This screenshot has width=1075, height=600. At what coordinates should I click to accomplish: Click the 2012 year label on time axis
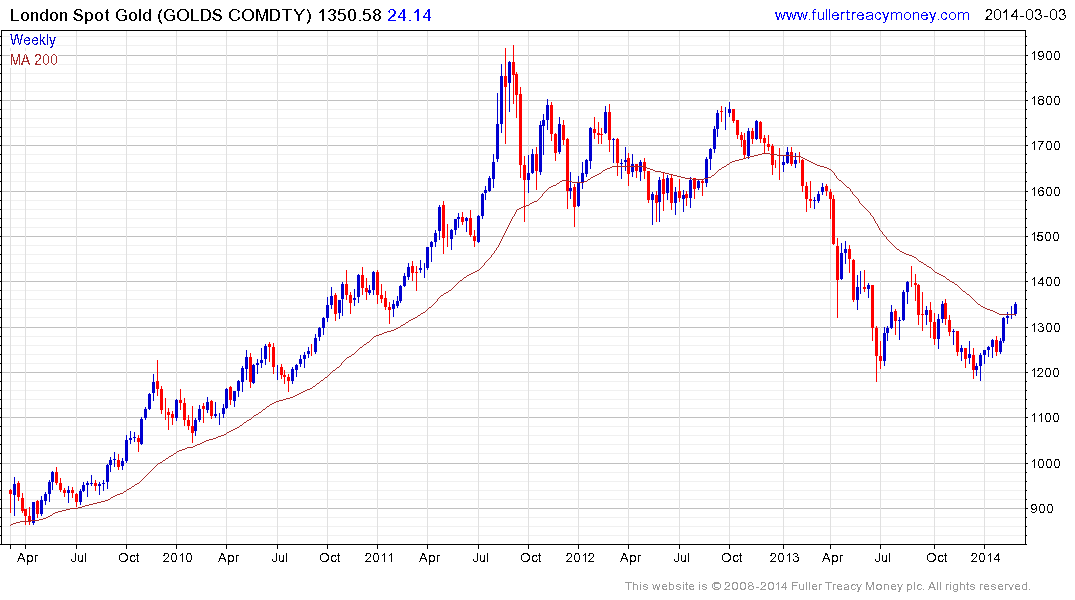tap(580, 557)
